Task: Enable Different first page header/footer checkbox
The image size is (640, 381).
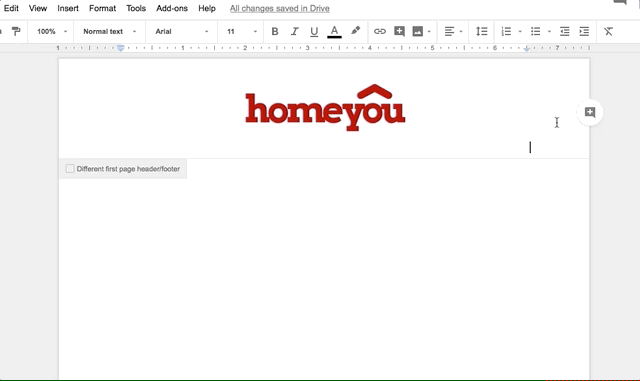Action: 70,169
